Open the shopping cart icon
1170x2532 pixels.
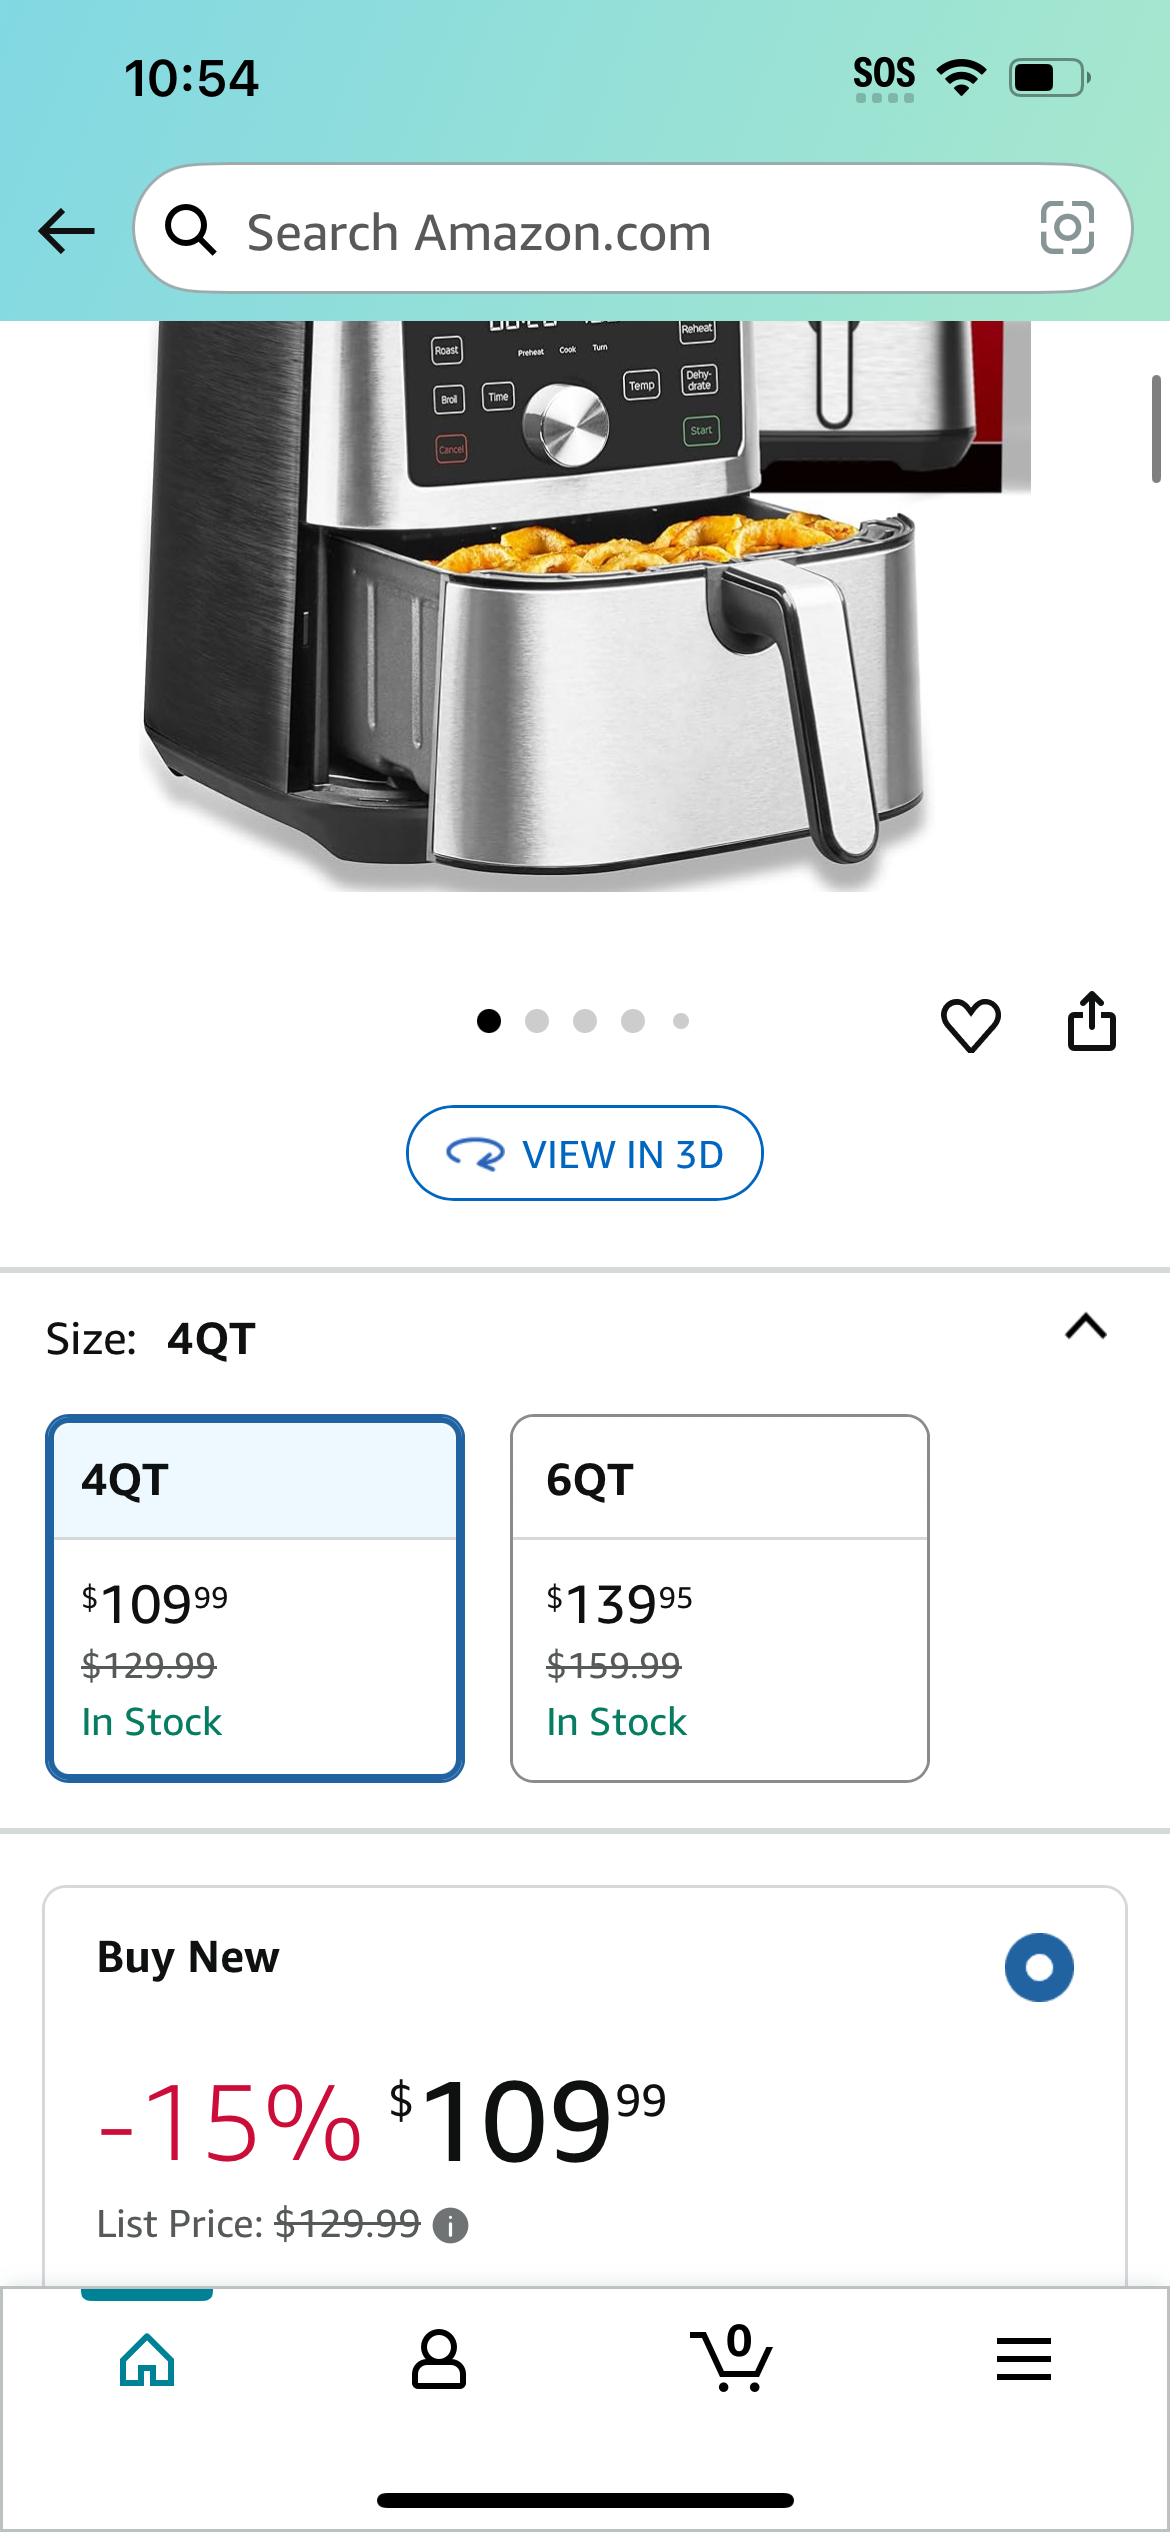[732, 2358]
